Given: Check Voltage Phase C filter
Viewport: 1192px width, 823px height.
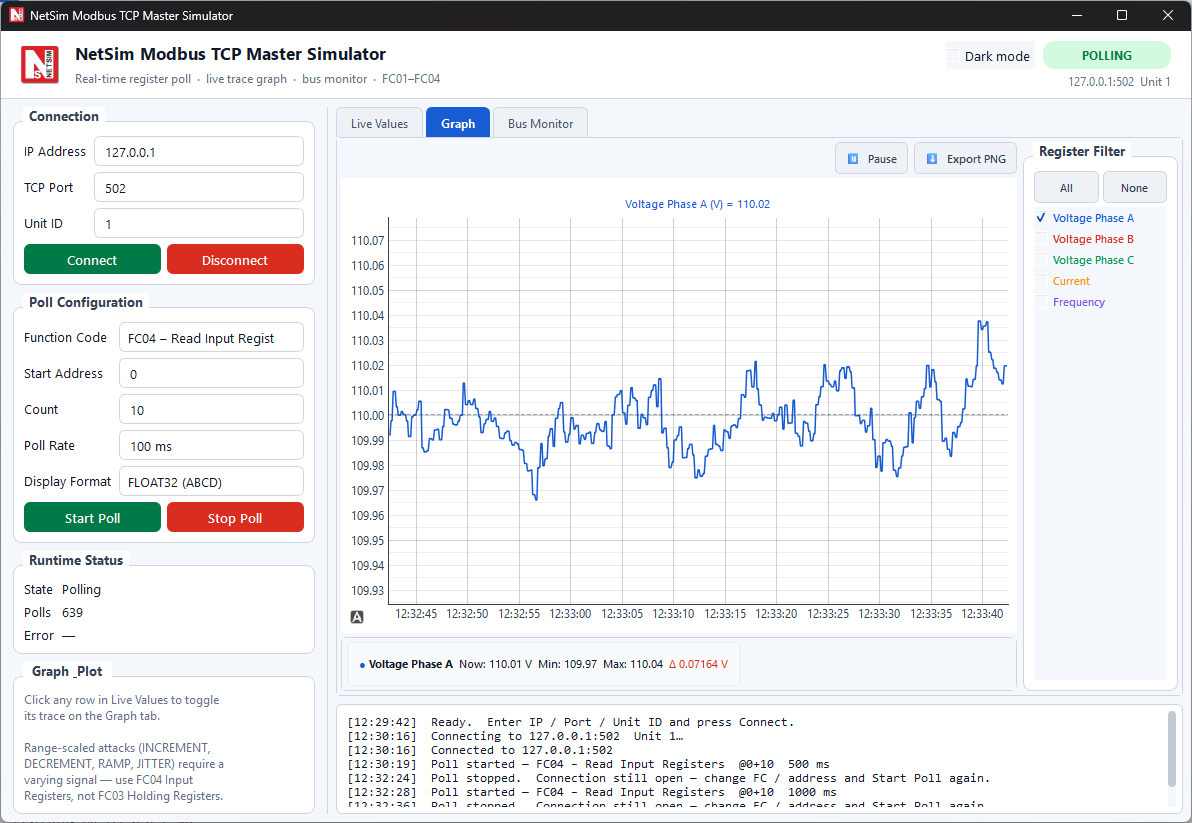Looking at the screenshot, I should 1041,260.
